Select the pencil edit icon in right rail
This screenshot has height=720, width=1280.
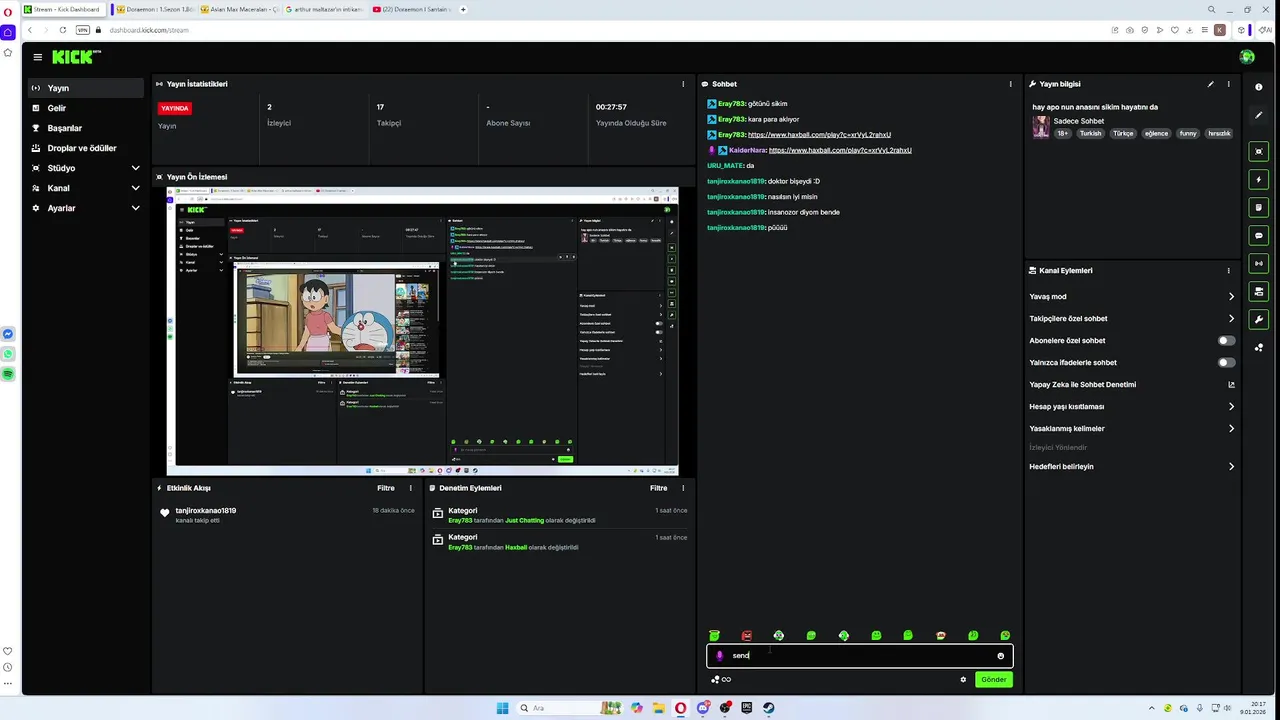[x=1258, y=115]
